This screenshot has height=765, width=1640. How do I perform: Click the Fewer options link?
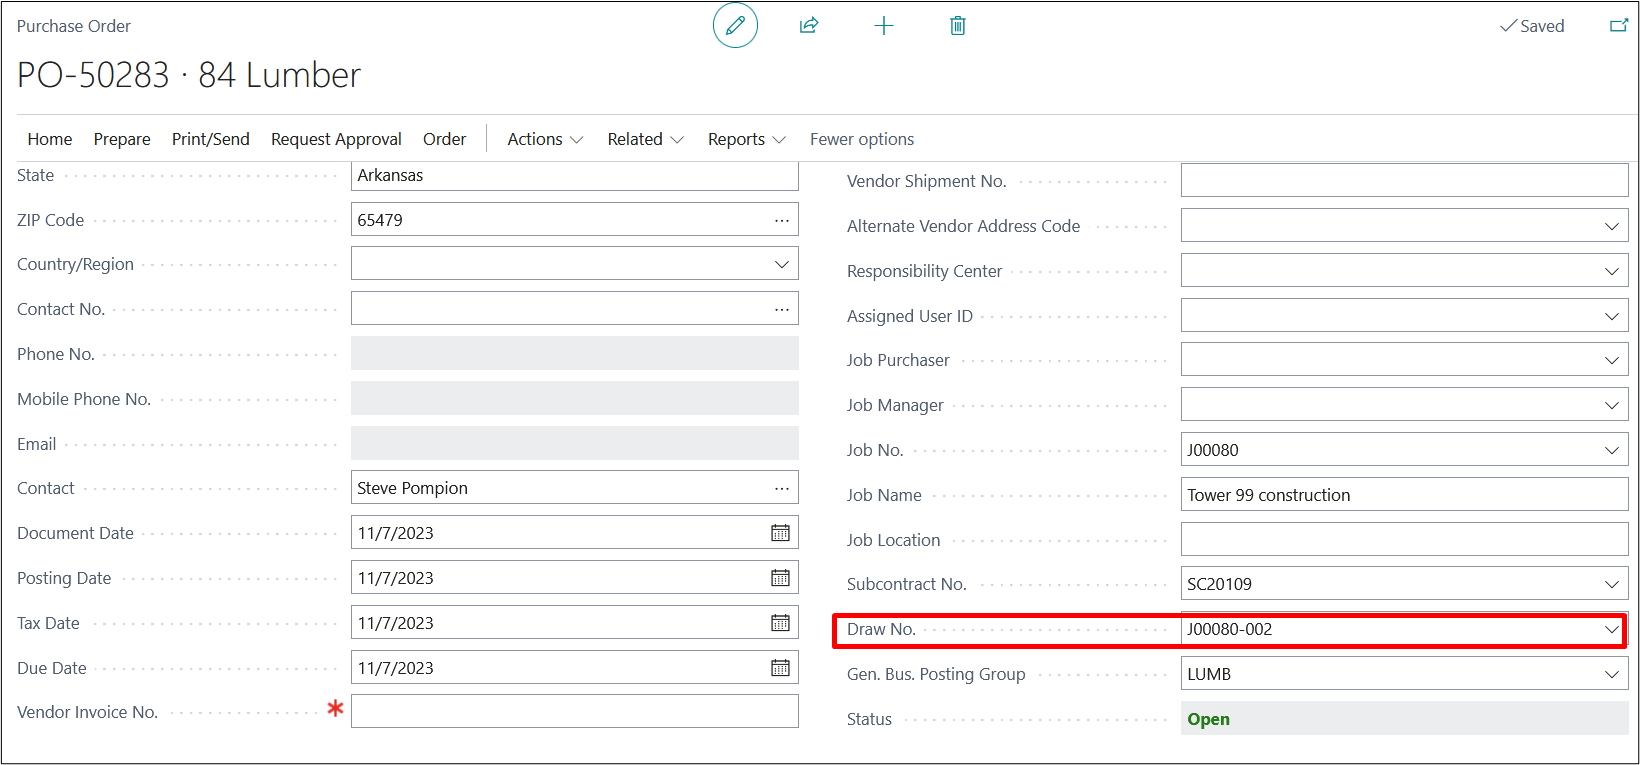point(861,139)
